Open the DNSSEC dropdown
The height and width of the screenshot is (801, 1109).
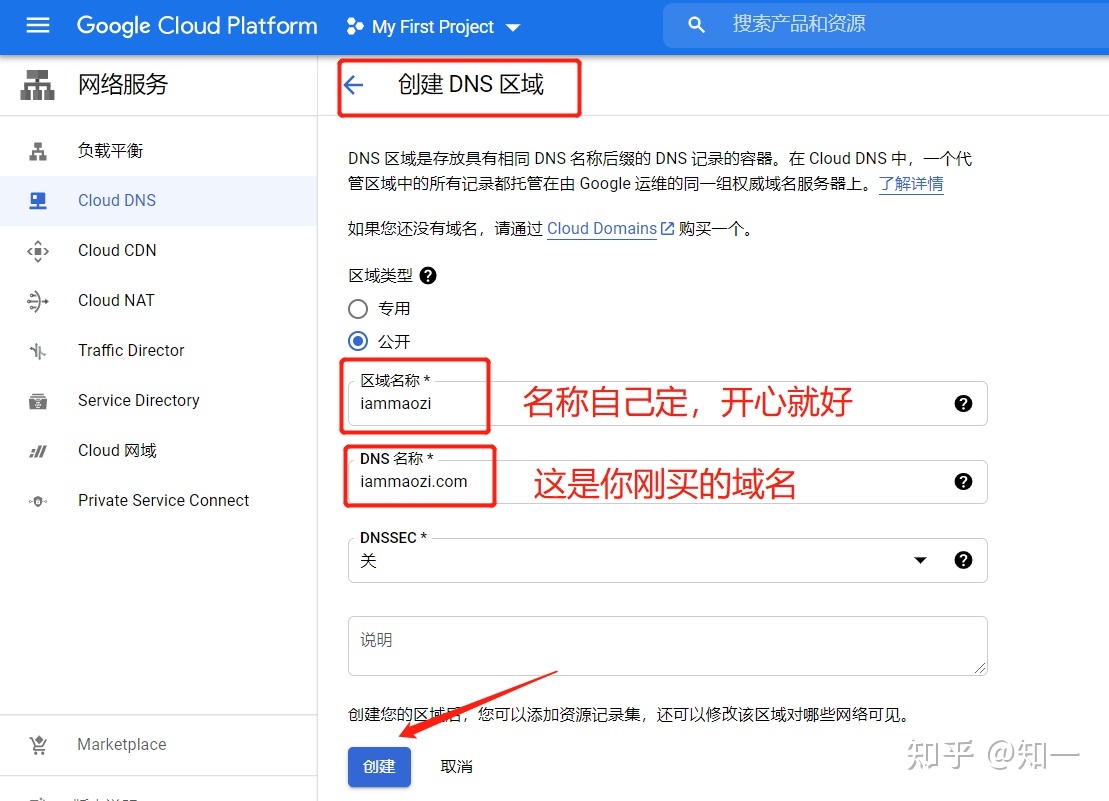point(919,560)
